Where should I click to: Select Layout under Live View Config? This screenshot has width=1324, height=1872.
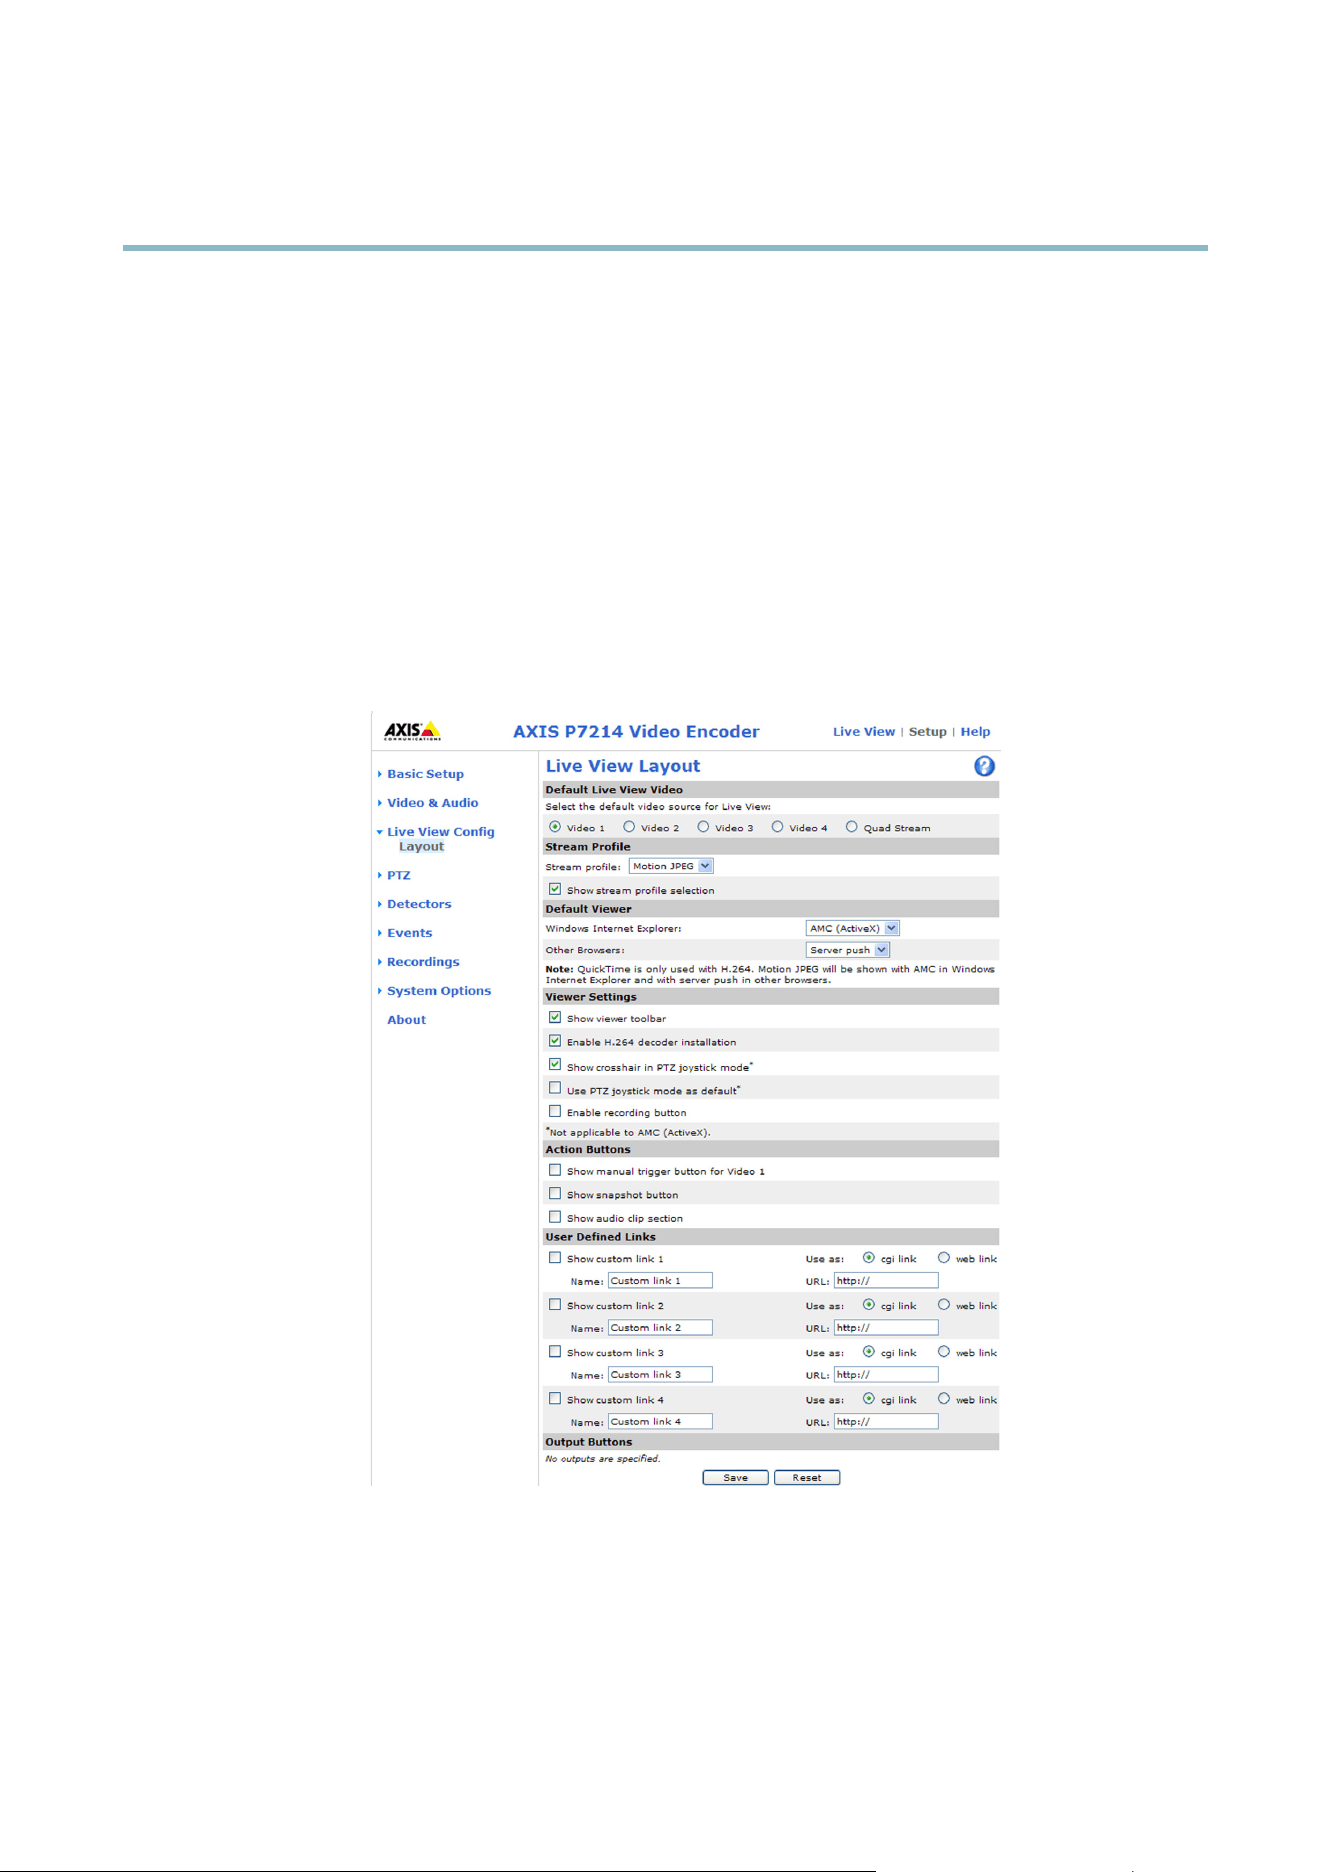point(421,847)
